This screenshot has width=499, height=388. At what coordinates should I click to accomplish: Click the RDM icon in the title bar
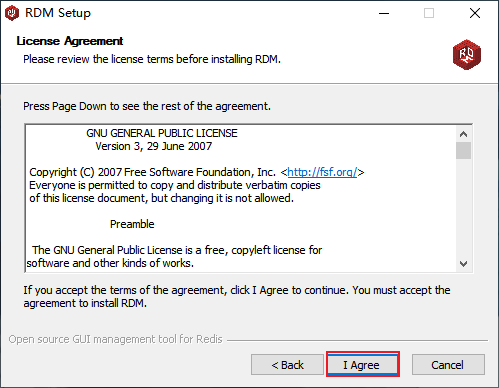click(x=12, y=13)
